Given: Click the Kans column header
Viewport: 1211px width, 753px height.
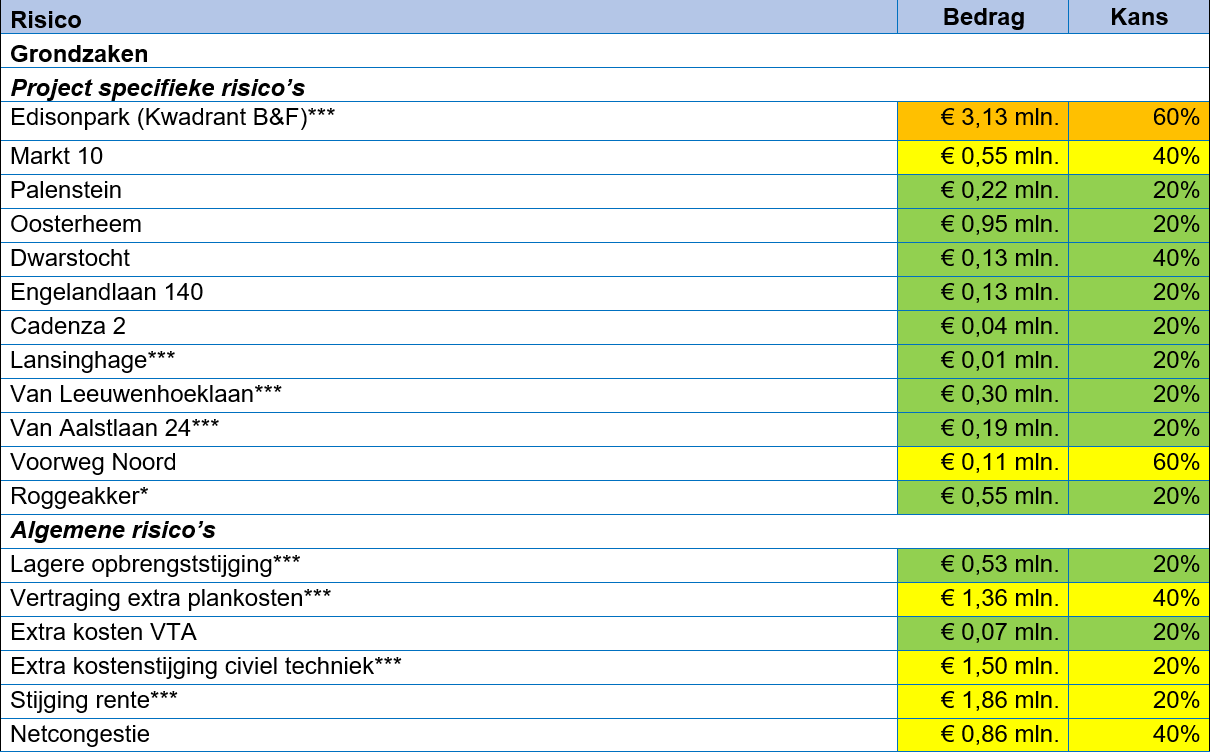Looking at the screenshot, I should (1139, 18).
